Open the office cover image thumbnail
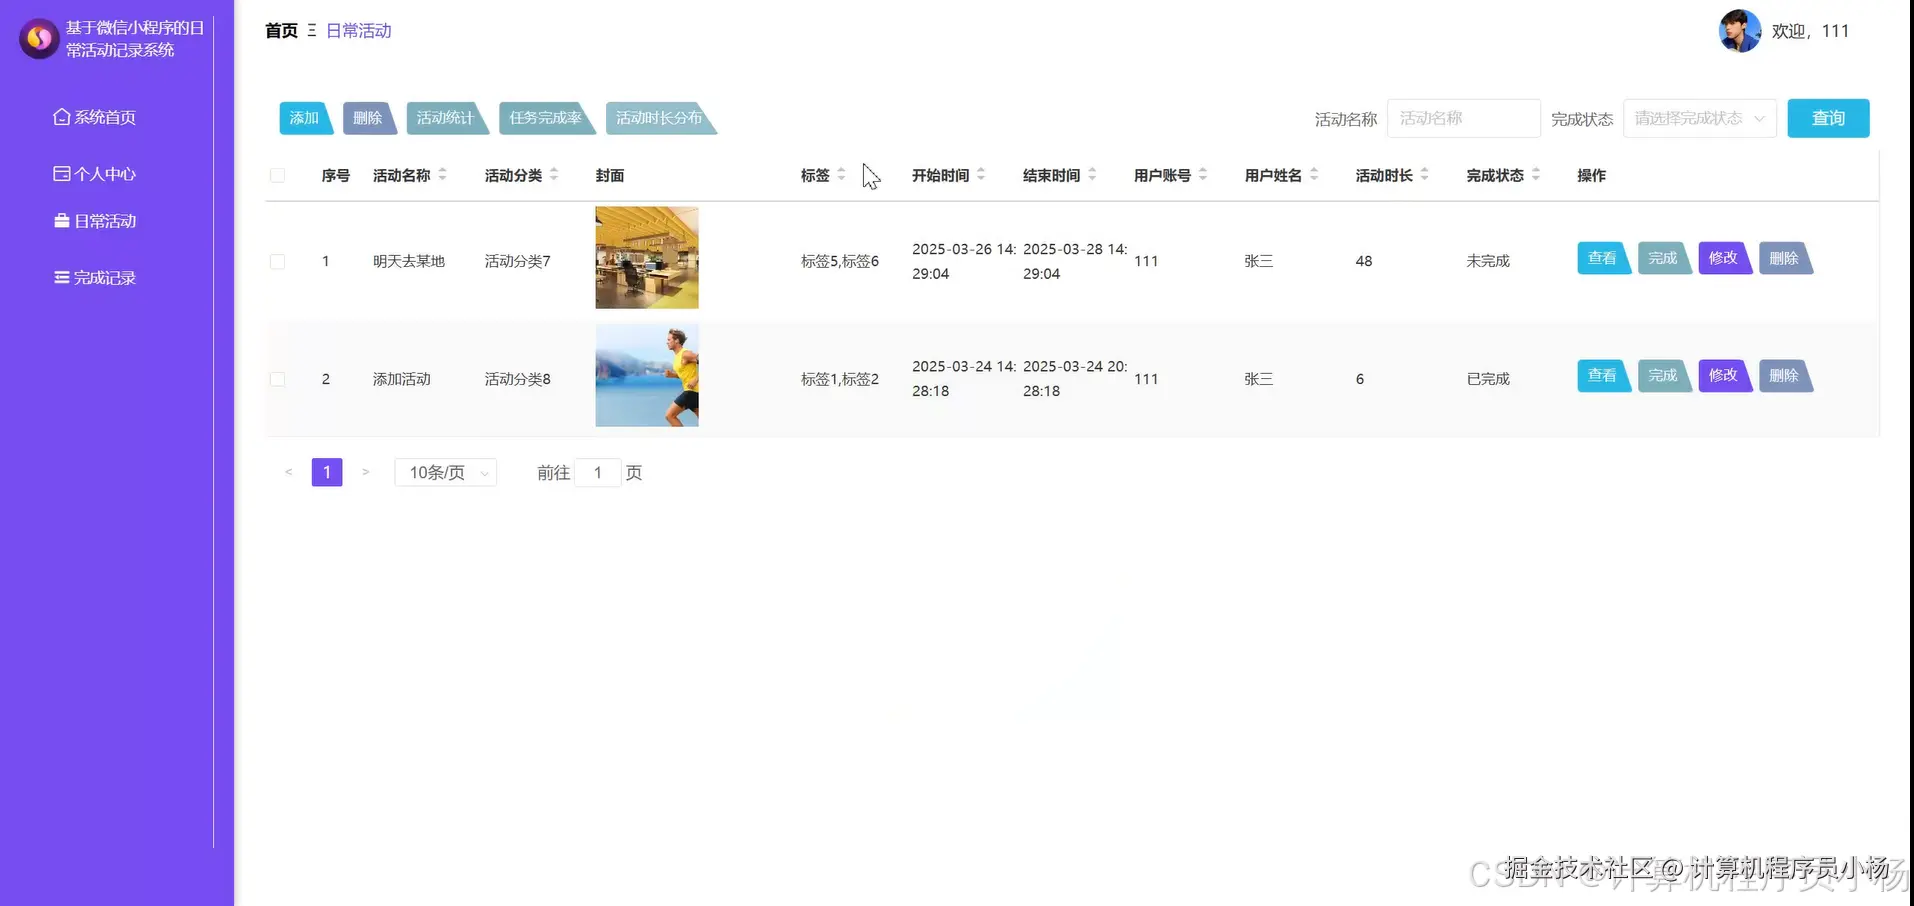 coord(647,258)
